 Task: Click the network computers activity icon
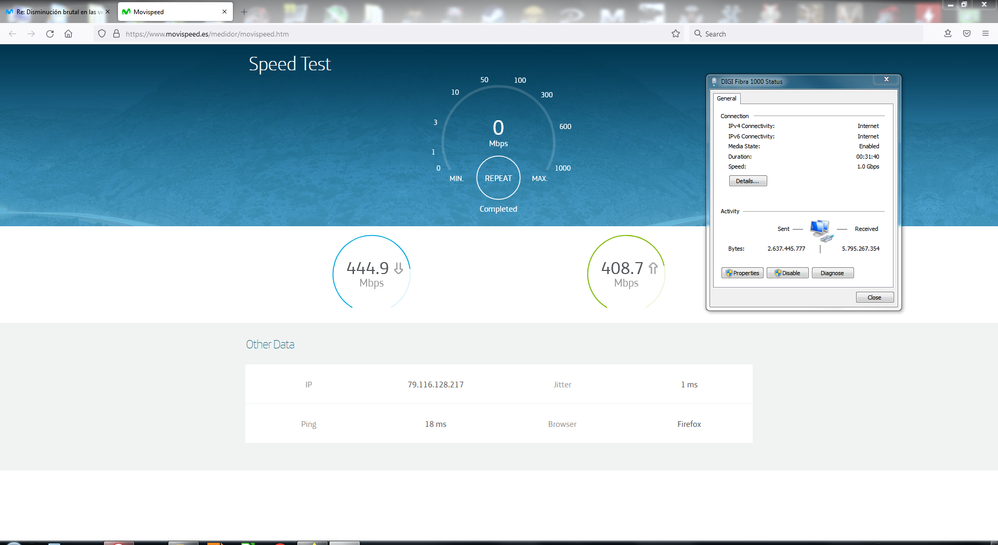[x=821, y=230]
